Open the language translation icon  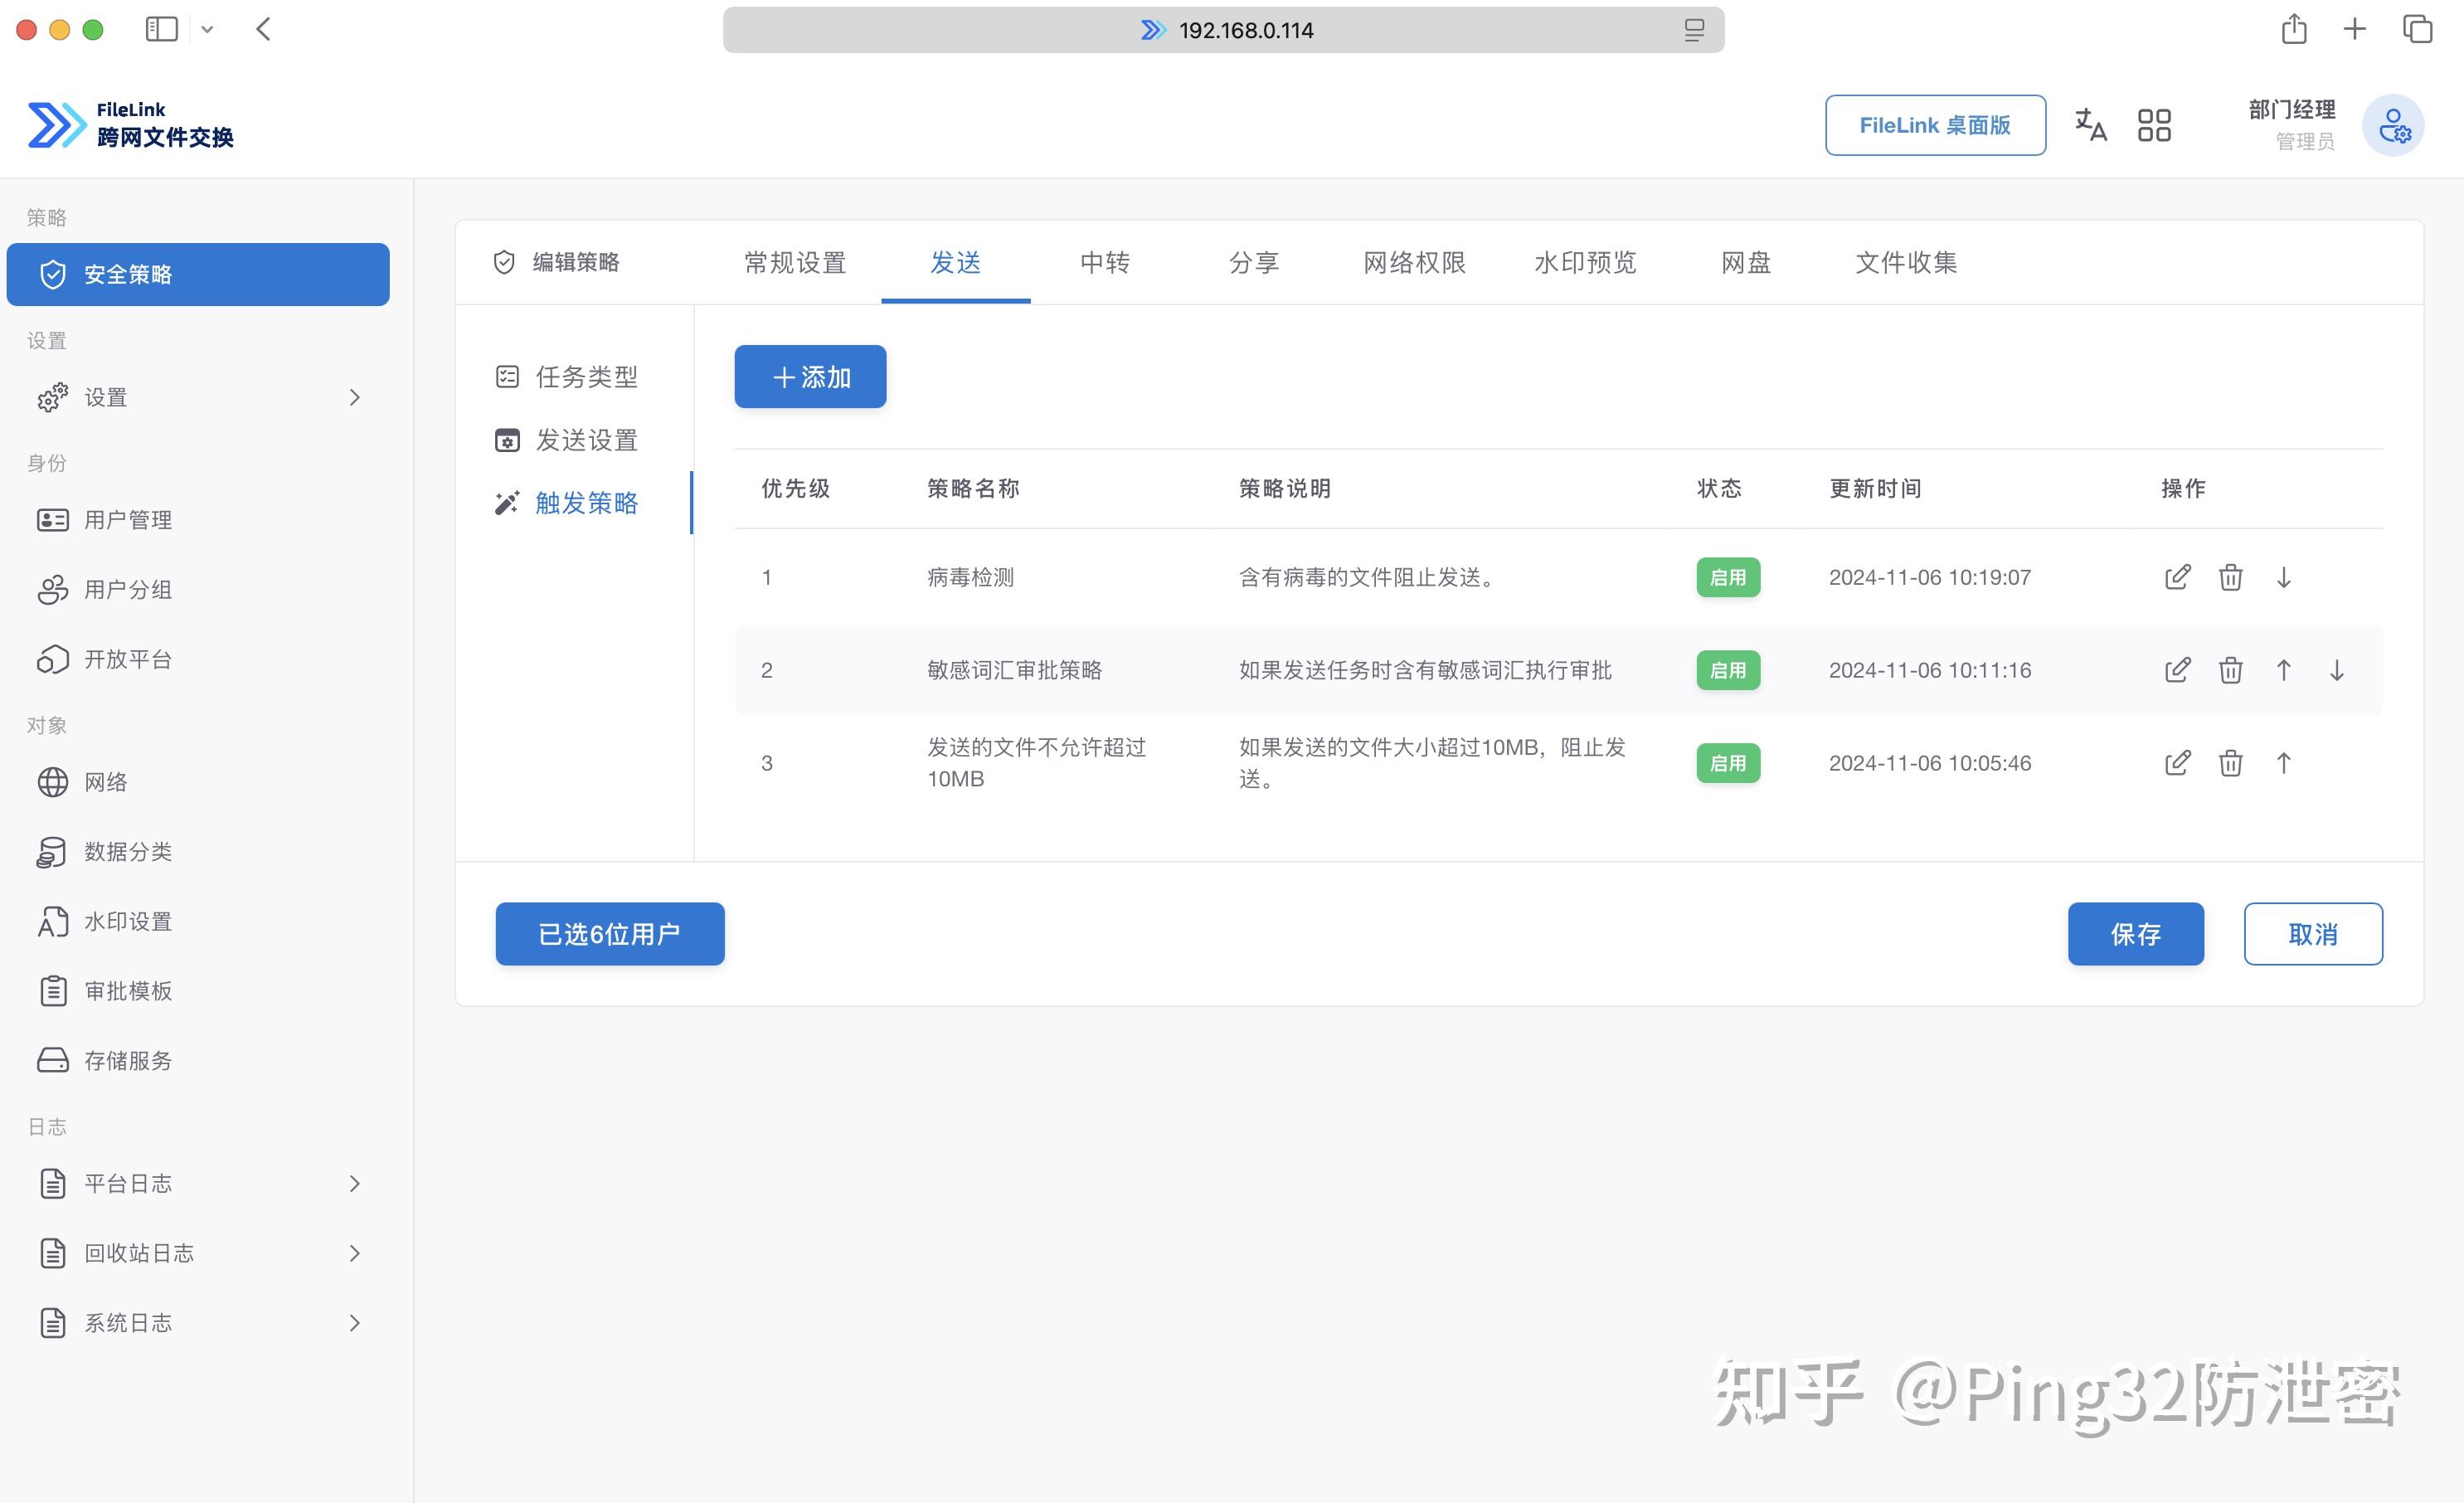[x=2091, y=125]
